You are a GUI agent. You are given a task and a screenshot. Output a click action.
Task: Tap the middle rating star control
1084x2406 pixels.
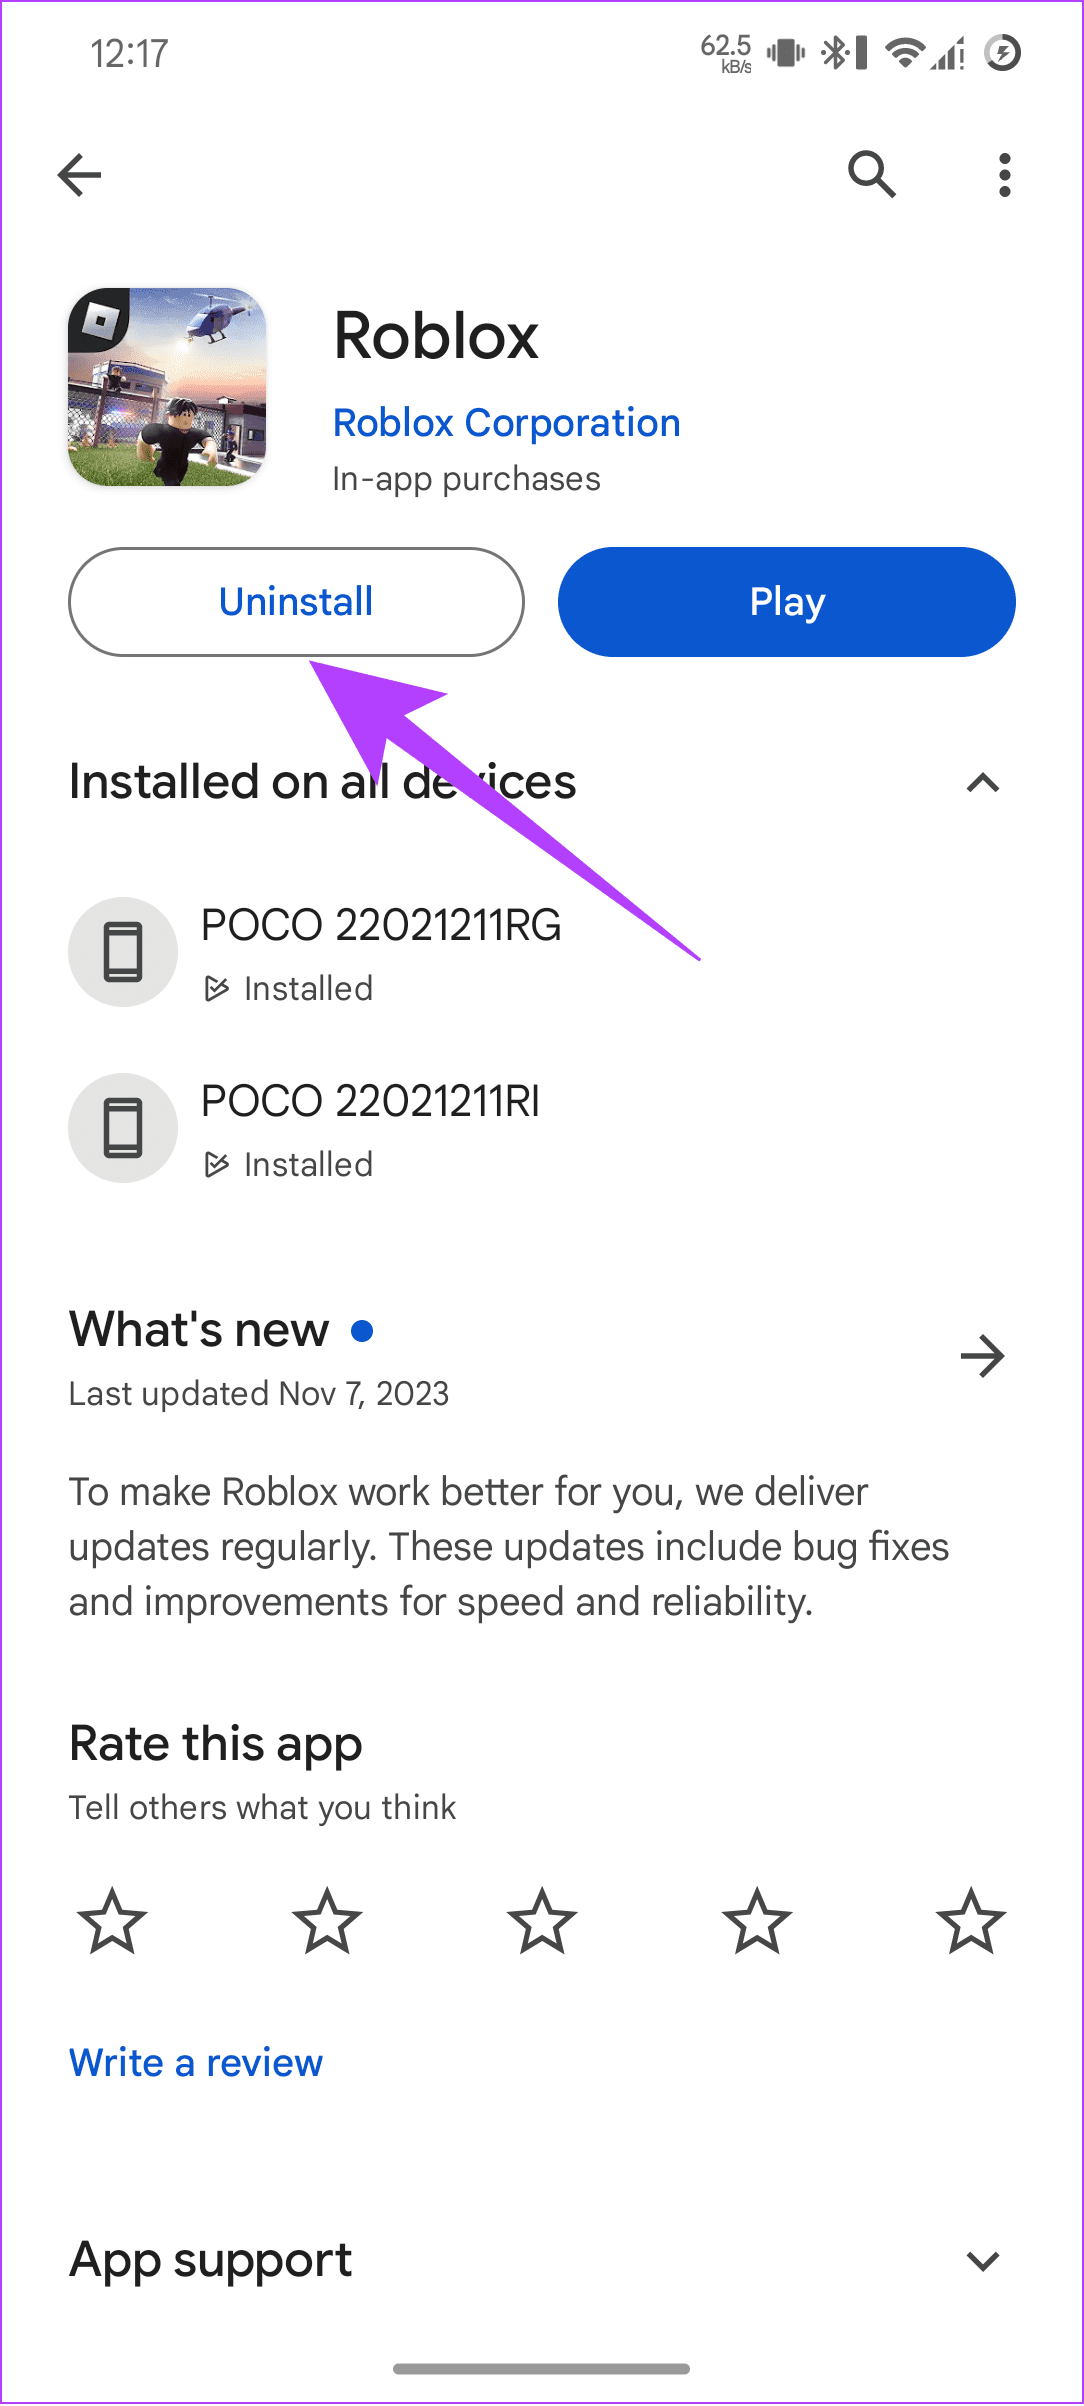pos(541,1920)
